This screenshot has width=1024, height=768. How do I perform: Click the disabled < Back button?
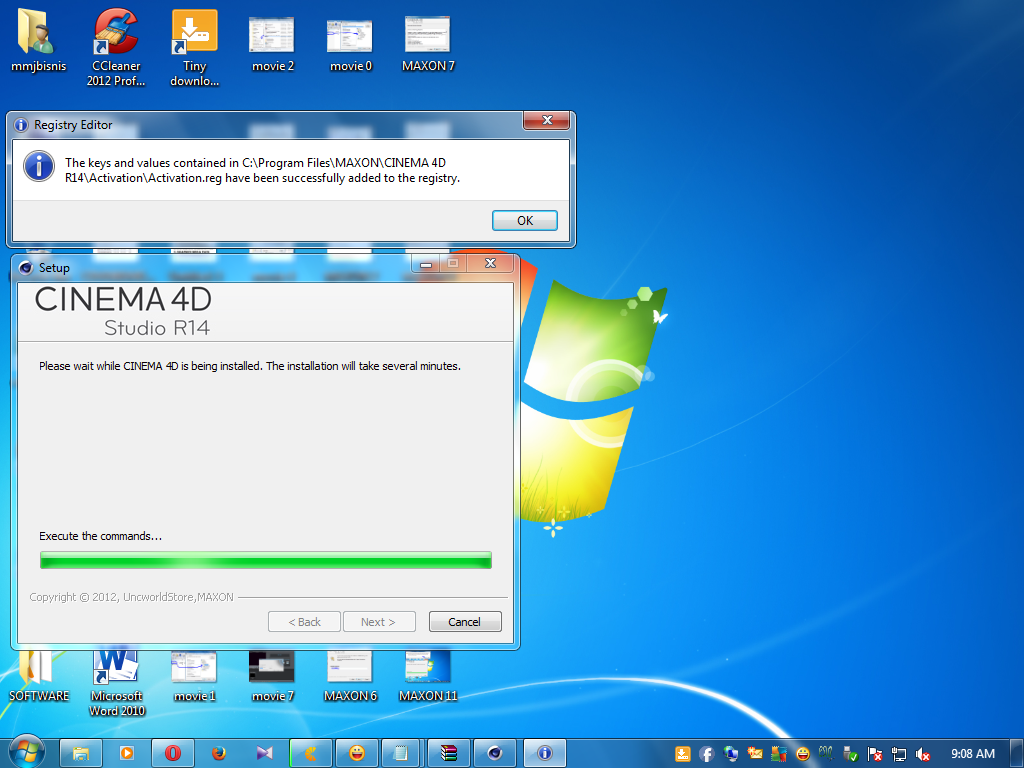coord(304,622)
